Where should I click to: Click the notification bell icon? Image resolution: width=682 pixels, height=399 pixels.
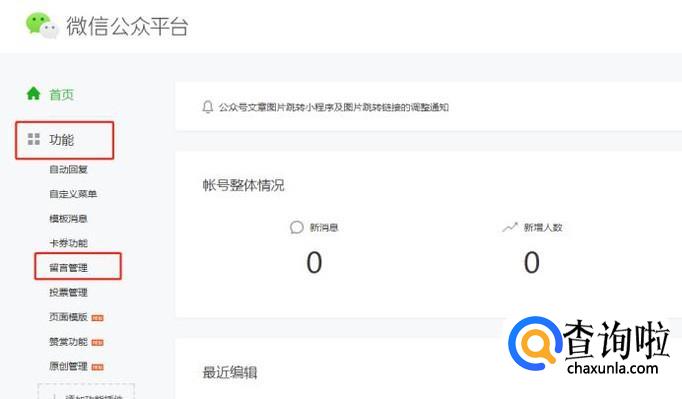click(207, 107)
